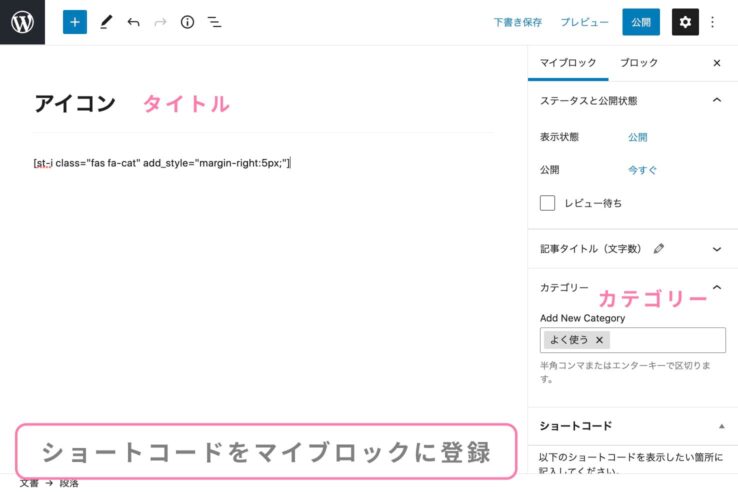Switch to the マイブロック tab
738x492 pixels.
click(568, 63)
